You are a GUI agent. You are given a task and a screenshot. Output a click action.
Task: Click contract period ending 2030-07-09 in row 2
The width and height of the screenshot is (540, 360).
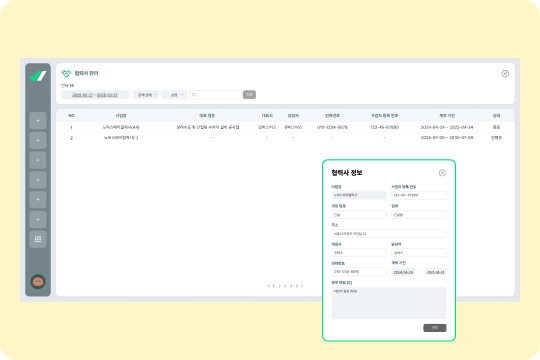tap(447, 138)
